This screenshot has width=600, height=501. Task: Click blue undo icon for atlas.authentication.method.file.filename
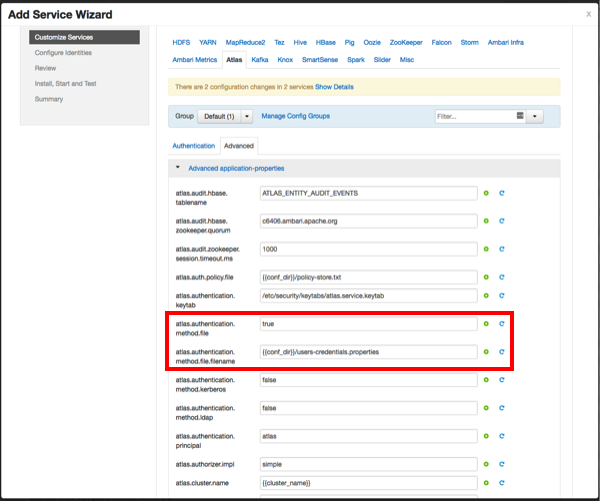pyautogui.click(x=501, y=351)
